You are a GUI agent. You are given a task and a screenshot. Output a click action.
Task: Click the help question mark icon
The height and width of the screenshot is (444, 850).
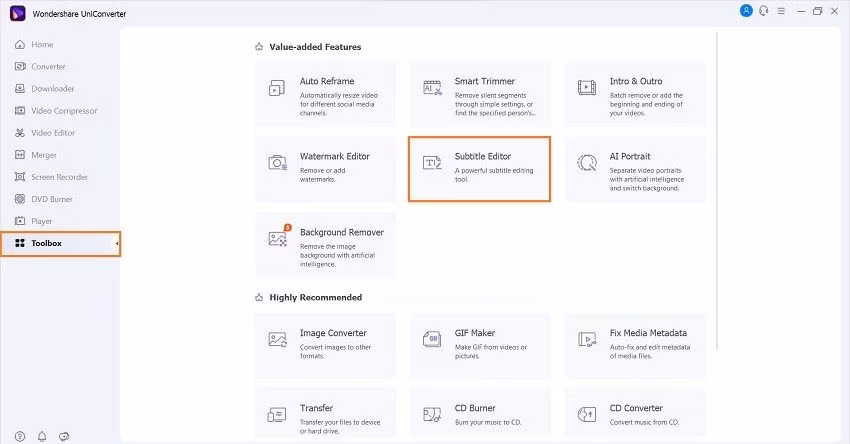pos(19,436)
